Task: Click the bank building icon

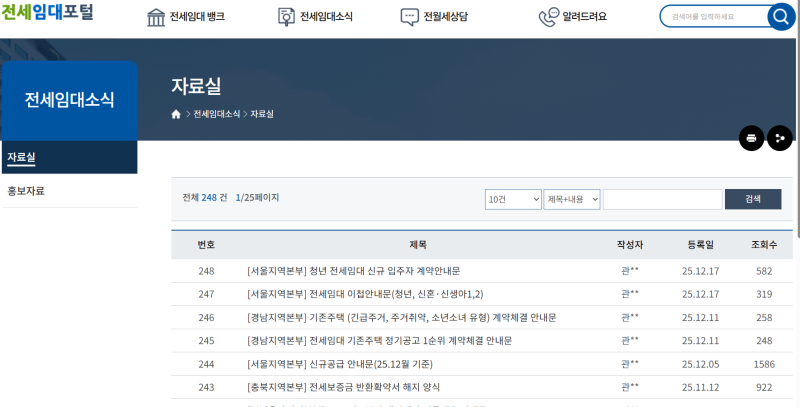Action: [x=156, y=17]
